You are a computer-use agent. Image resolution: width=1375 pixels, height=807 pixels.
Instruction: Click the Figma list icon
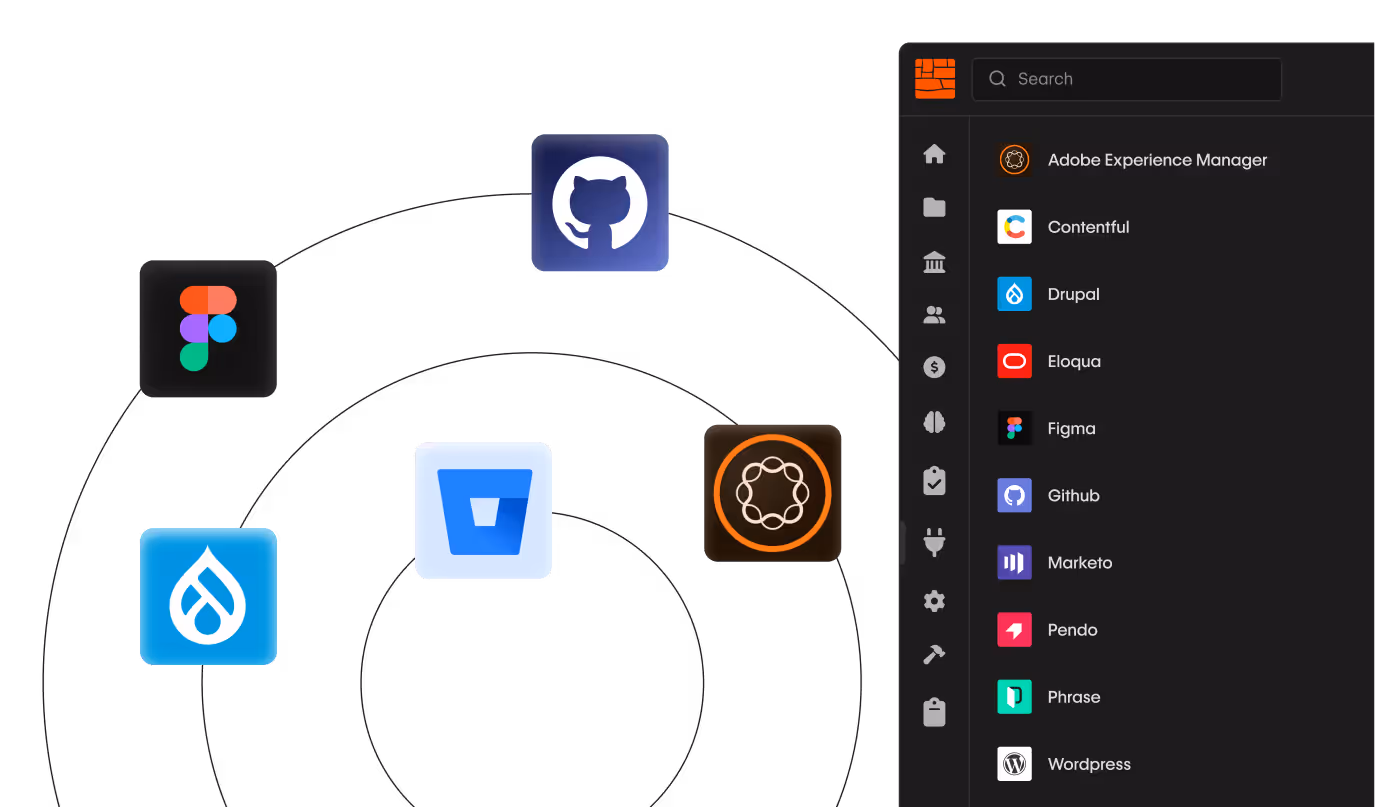(1014, 428)
